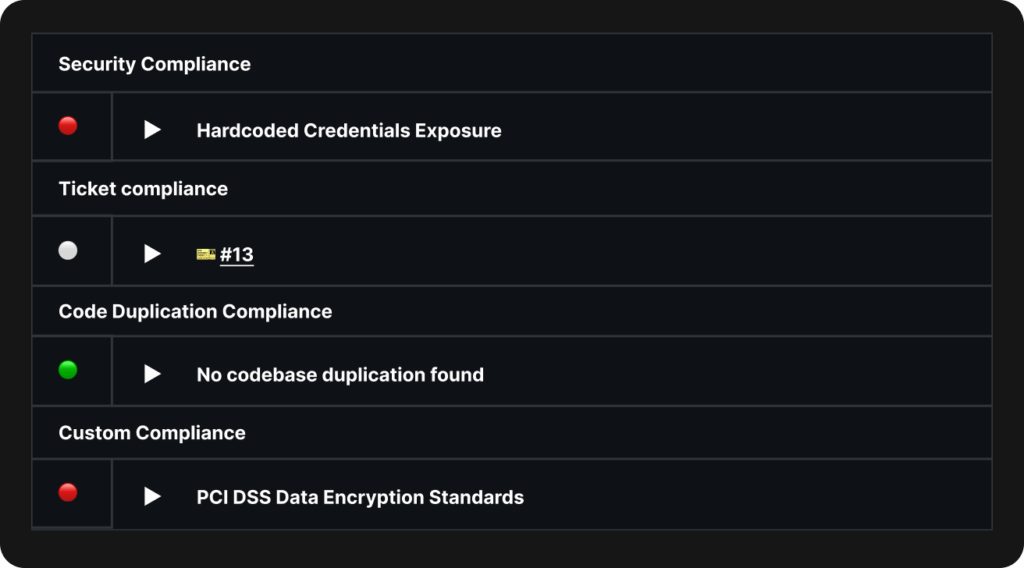Viewport: 1024px width, 568px height.
Task: Select the Ticket compliance section header
Action: pyautogui.click(x=143, y=189)
